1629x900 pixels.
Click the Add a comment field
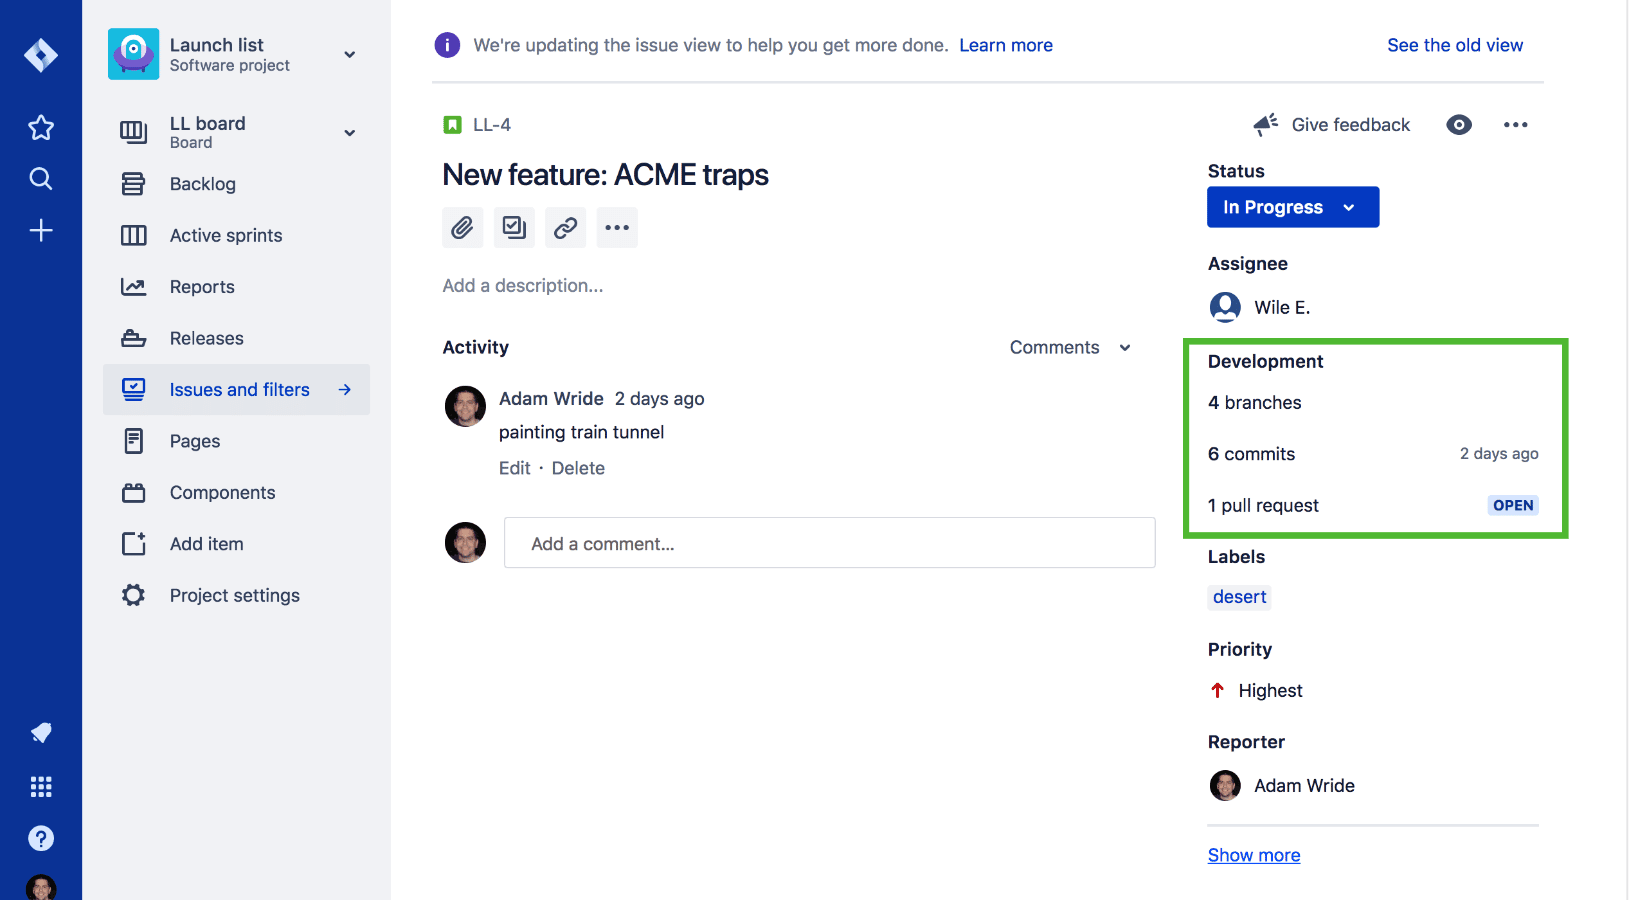pyautogui.click(x=829, y=543)
